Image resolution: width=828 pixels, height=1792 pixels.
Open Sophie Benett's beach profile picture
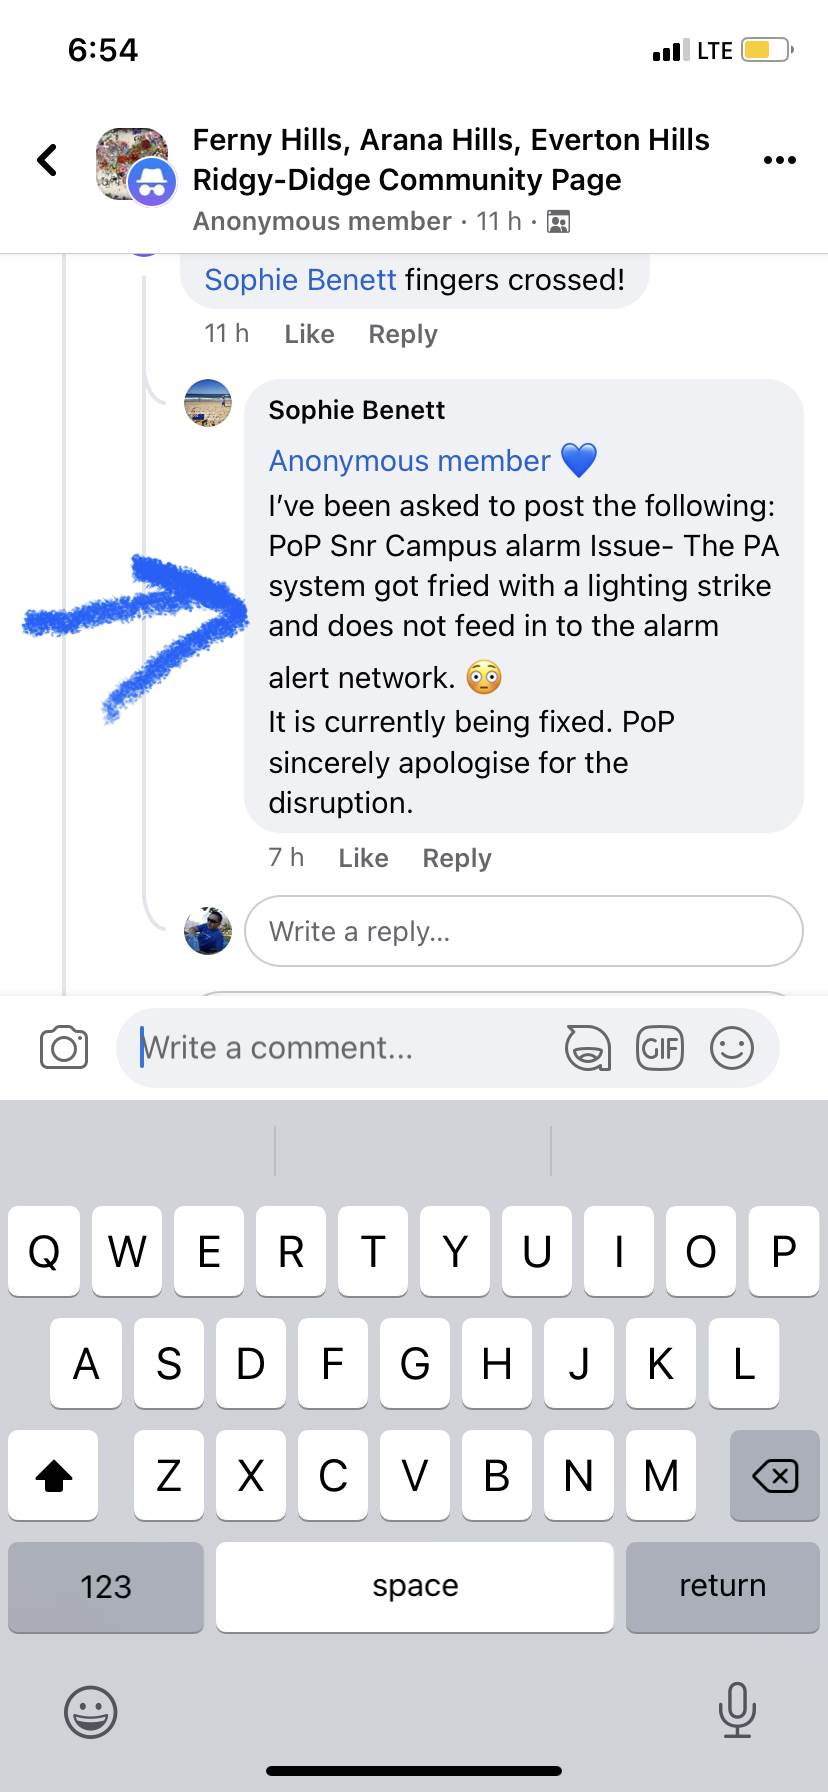208,403
